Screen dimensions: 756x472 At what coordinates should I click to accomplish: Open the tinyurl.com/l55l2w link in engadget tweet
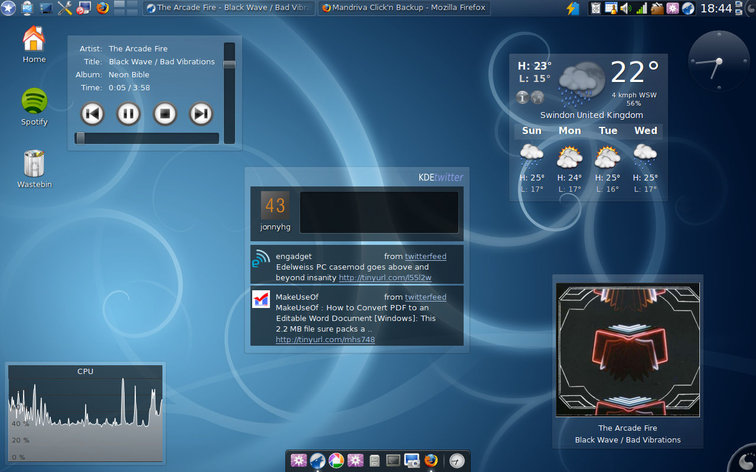click(385, 278)
